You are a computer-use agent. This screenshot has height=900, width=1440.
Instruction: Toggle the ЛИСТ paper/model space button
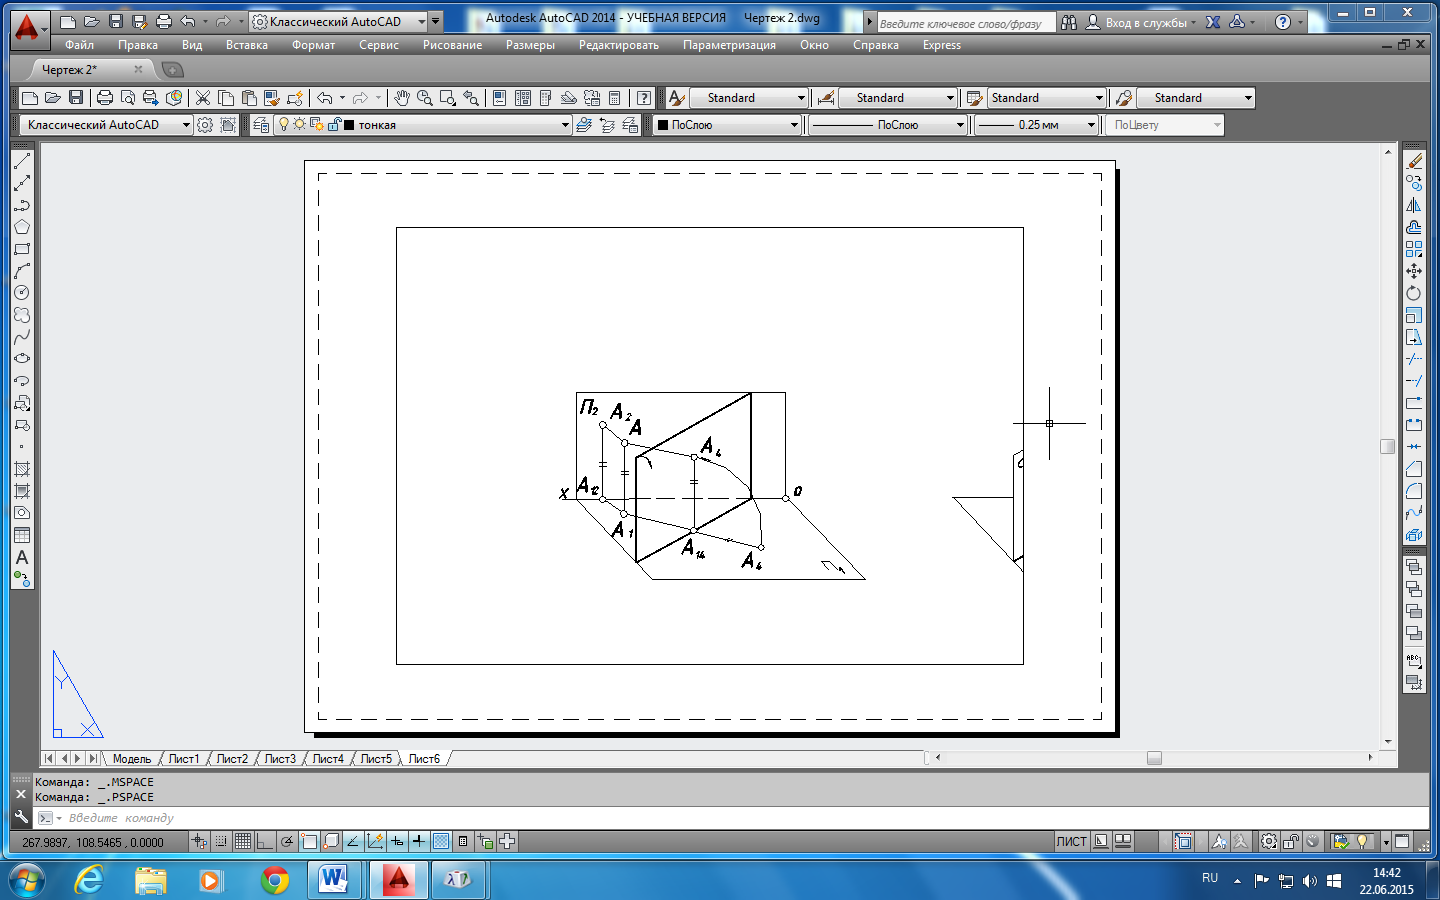point(1072,842)
